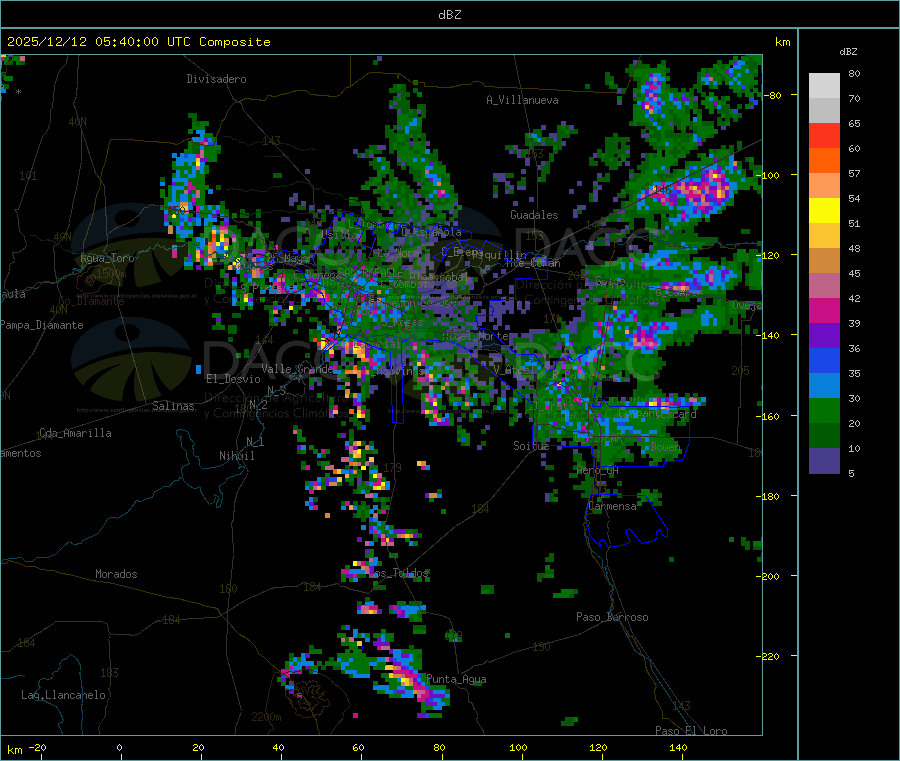Select the 5 value below the dBZ legend
The image size is (900, 761).
coord(851,473)
